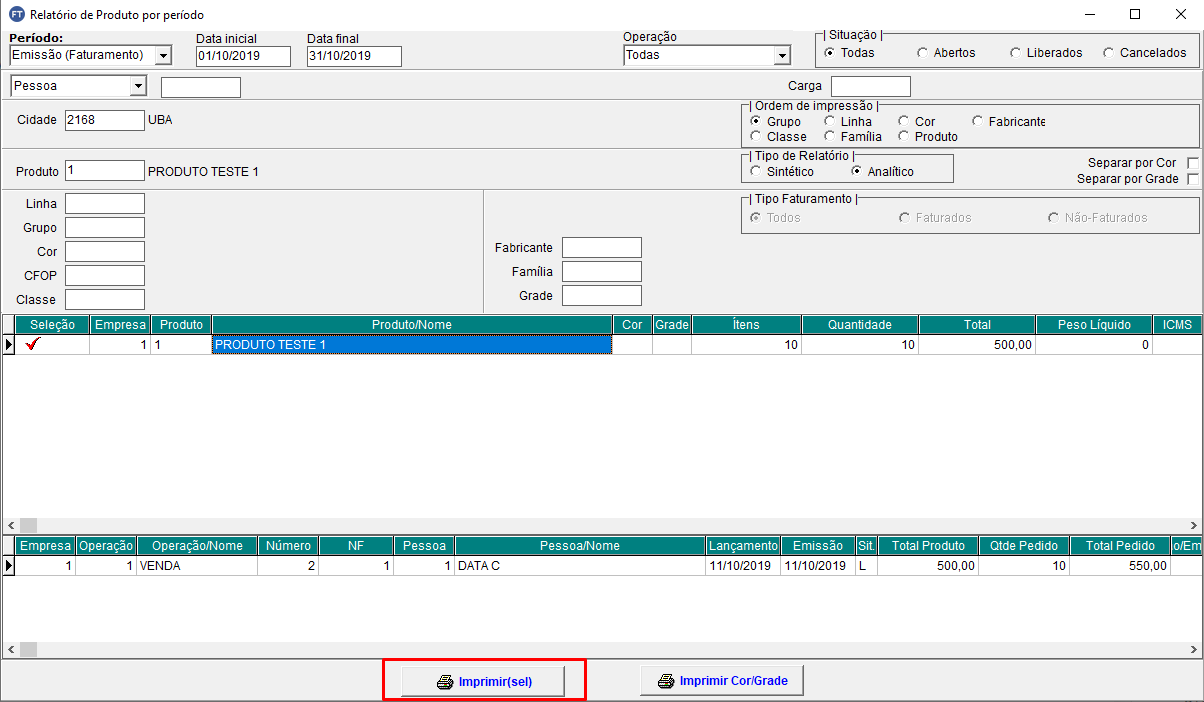Click the Pessoa/Nome column header
This screenshot has height=702, width=1204.
click(579, 545)
